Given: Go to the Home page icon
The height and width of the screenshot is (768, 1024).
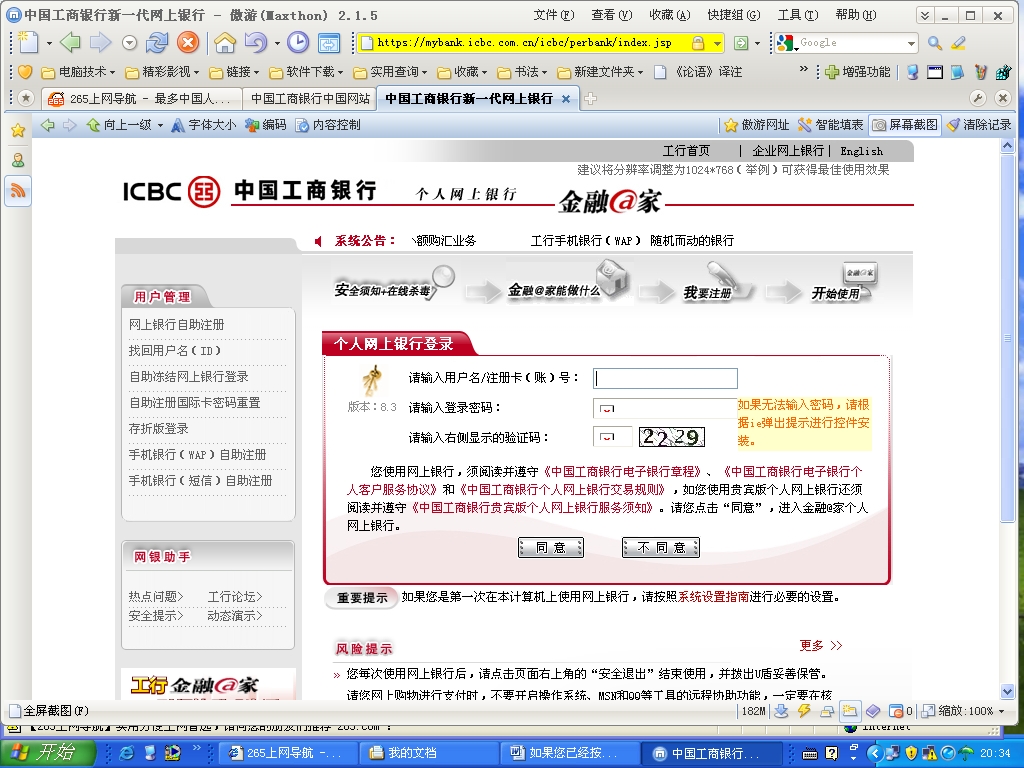Looking at the screenshot, I should point(225,42).
